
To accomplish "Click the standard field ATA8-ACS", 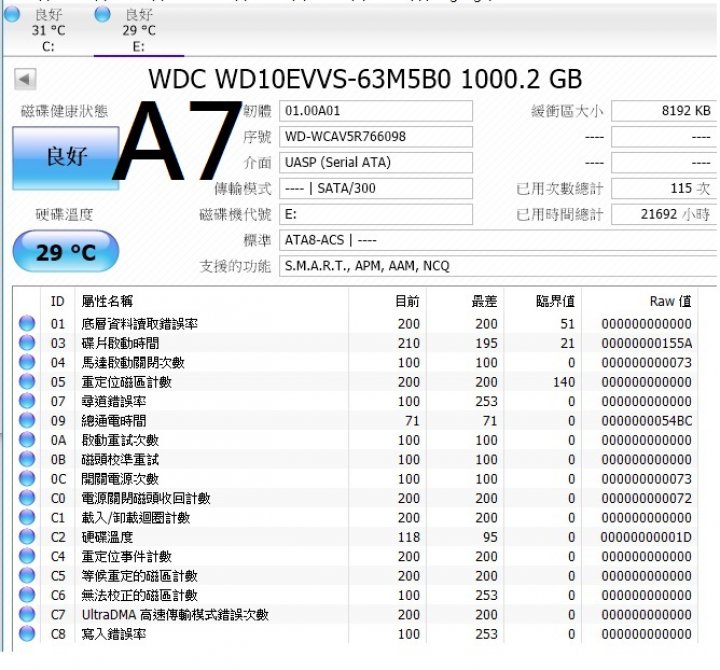I will tap(498, 240).
